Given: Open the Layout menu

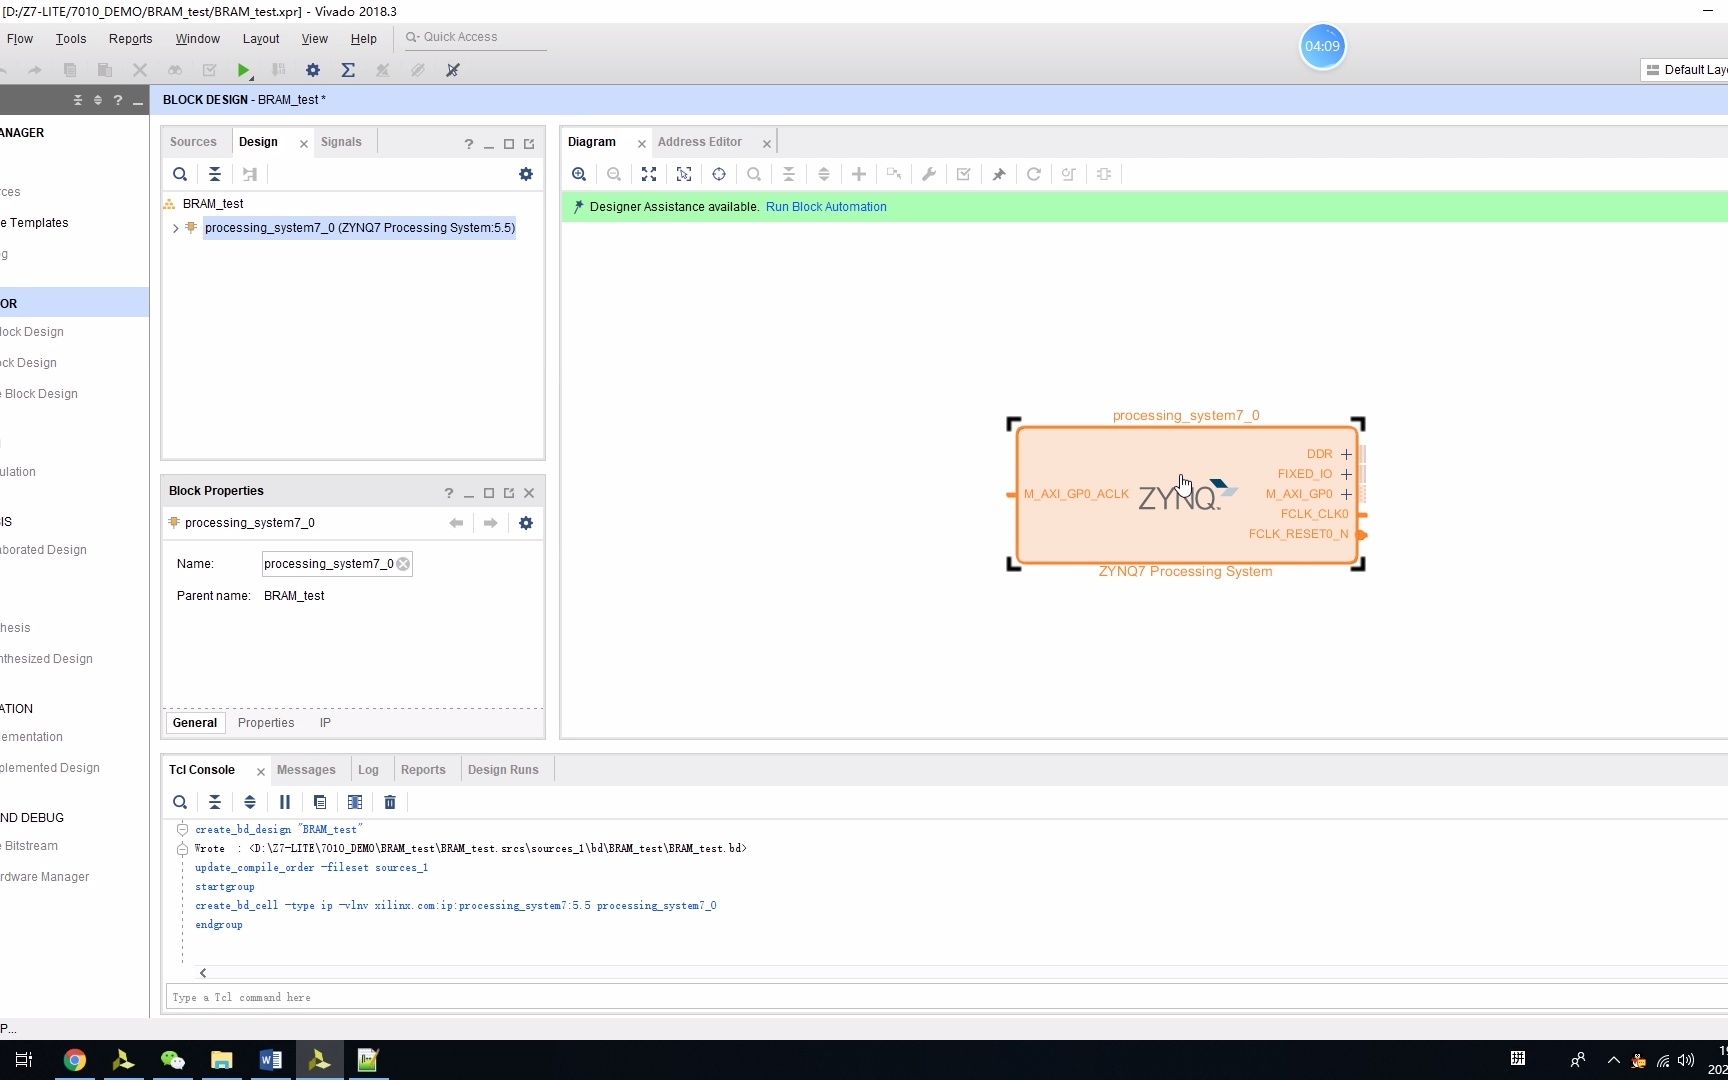Looking at the screenshot, I should 261,39.
